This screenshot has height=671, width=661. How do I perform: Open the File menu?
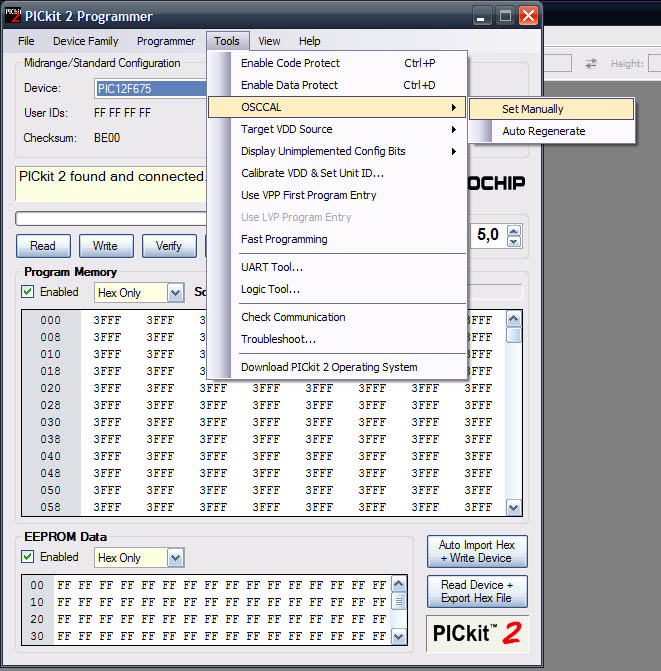[26, 41]
